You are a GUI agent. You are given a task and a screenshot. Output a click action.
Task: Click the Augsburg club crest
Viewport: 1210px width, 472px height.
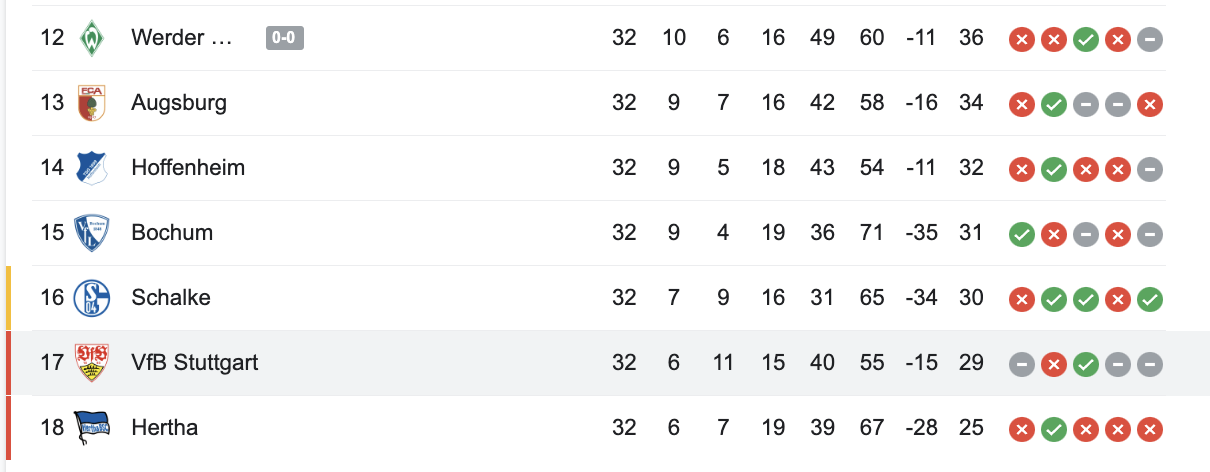[x=92, y=103]
